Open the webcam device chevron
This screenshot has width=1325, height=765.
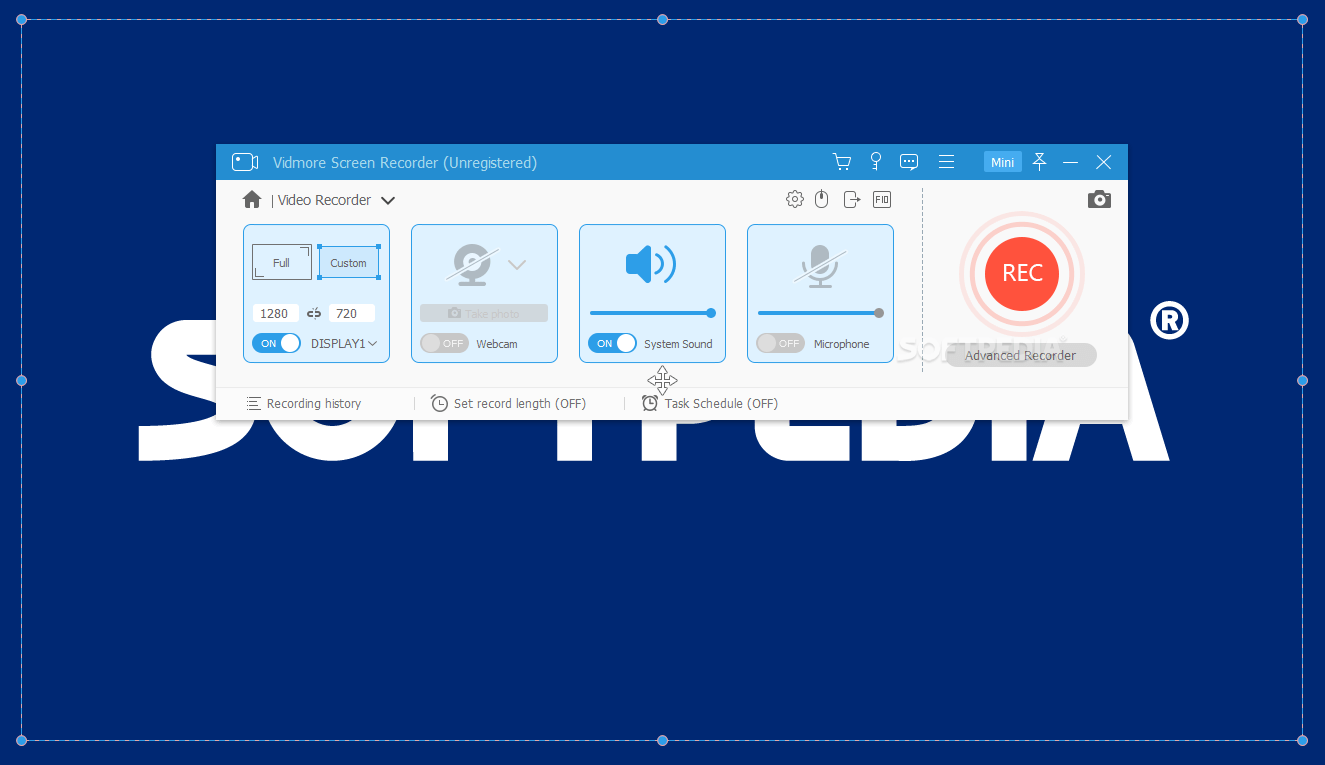tap(517, 264)
